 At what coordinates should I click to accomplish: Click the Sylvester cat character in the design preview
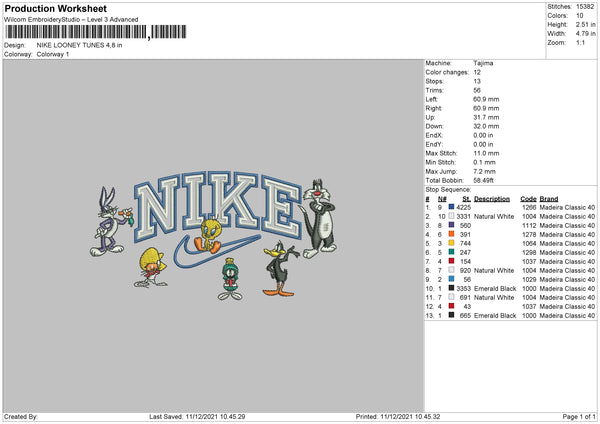pyautogui.click(x=319, y=219)
